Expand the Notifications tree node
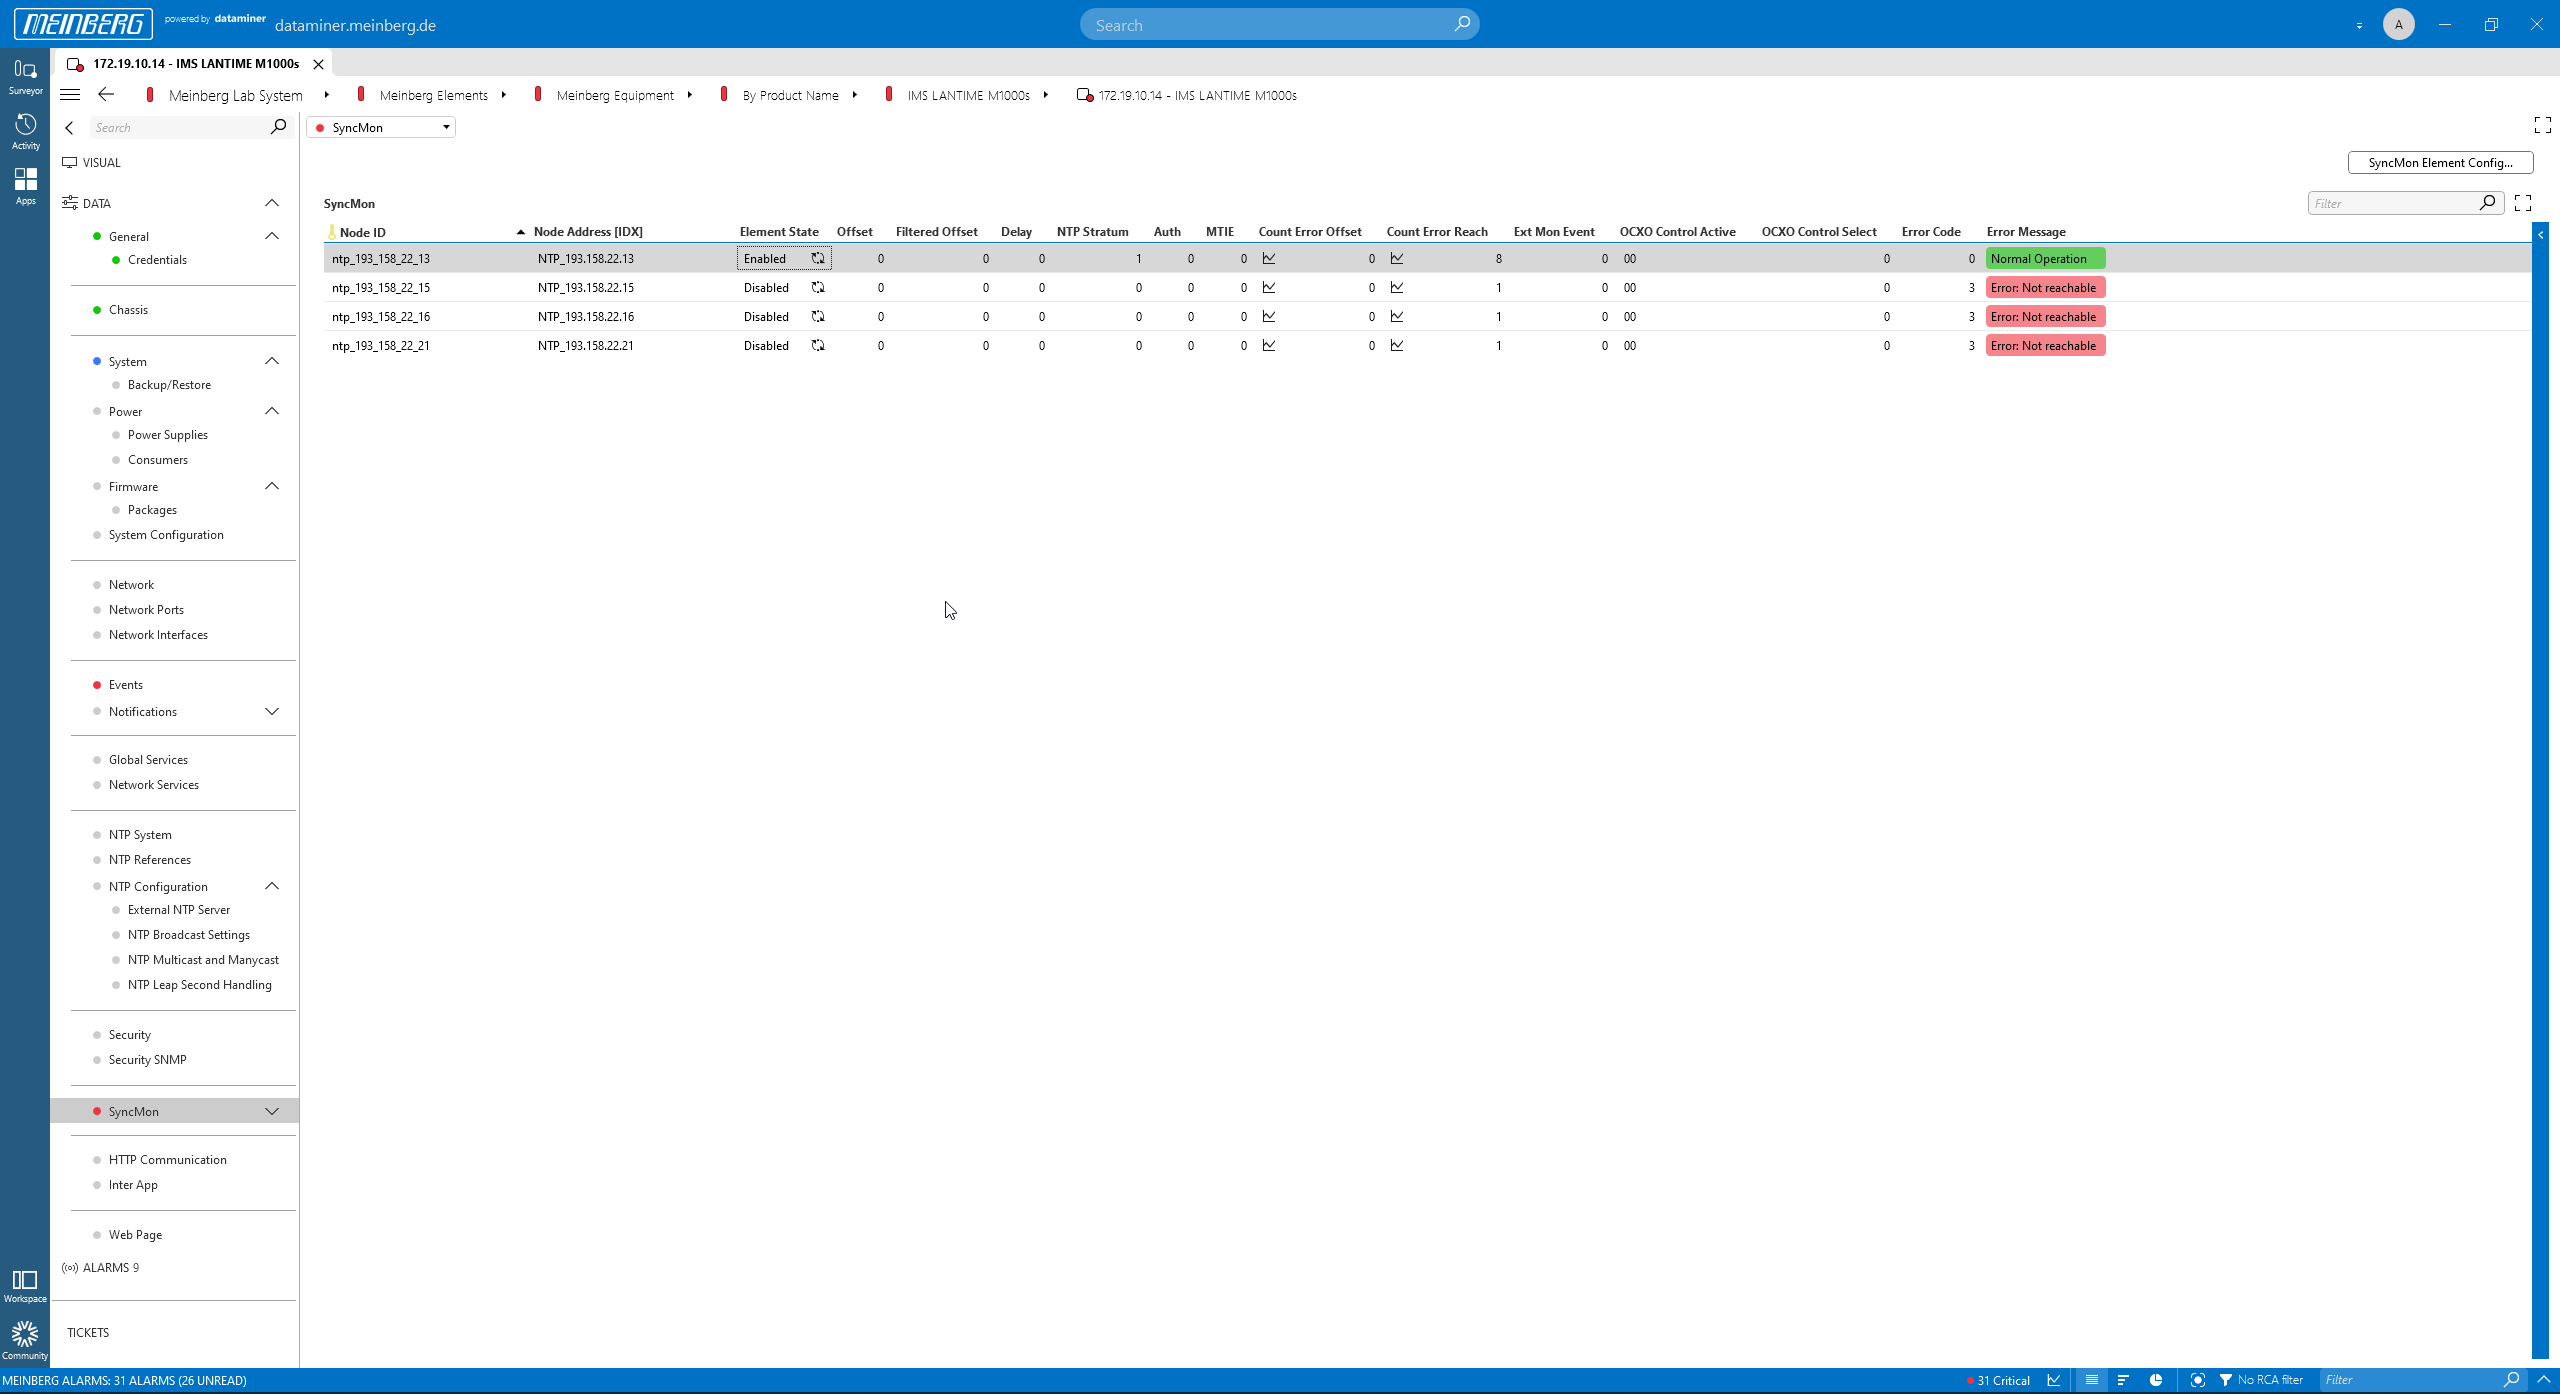The height and width of the screenshot is (1394, 2560). tap(272, 711)
